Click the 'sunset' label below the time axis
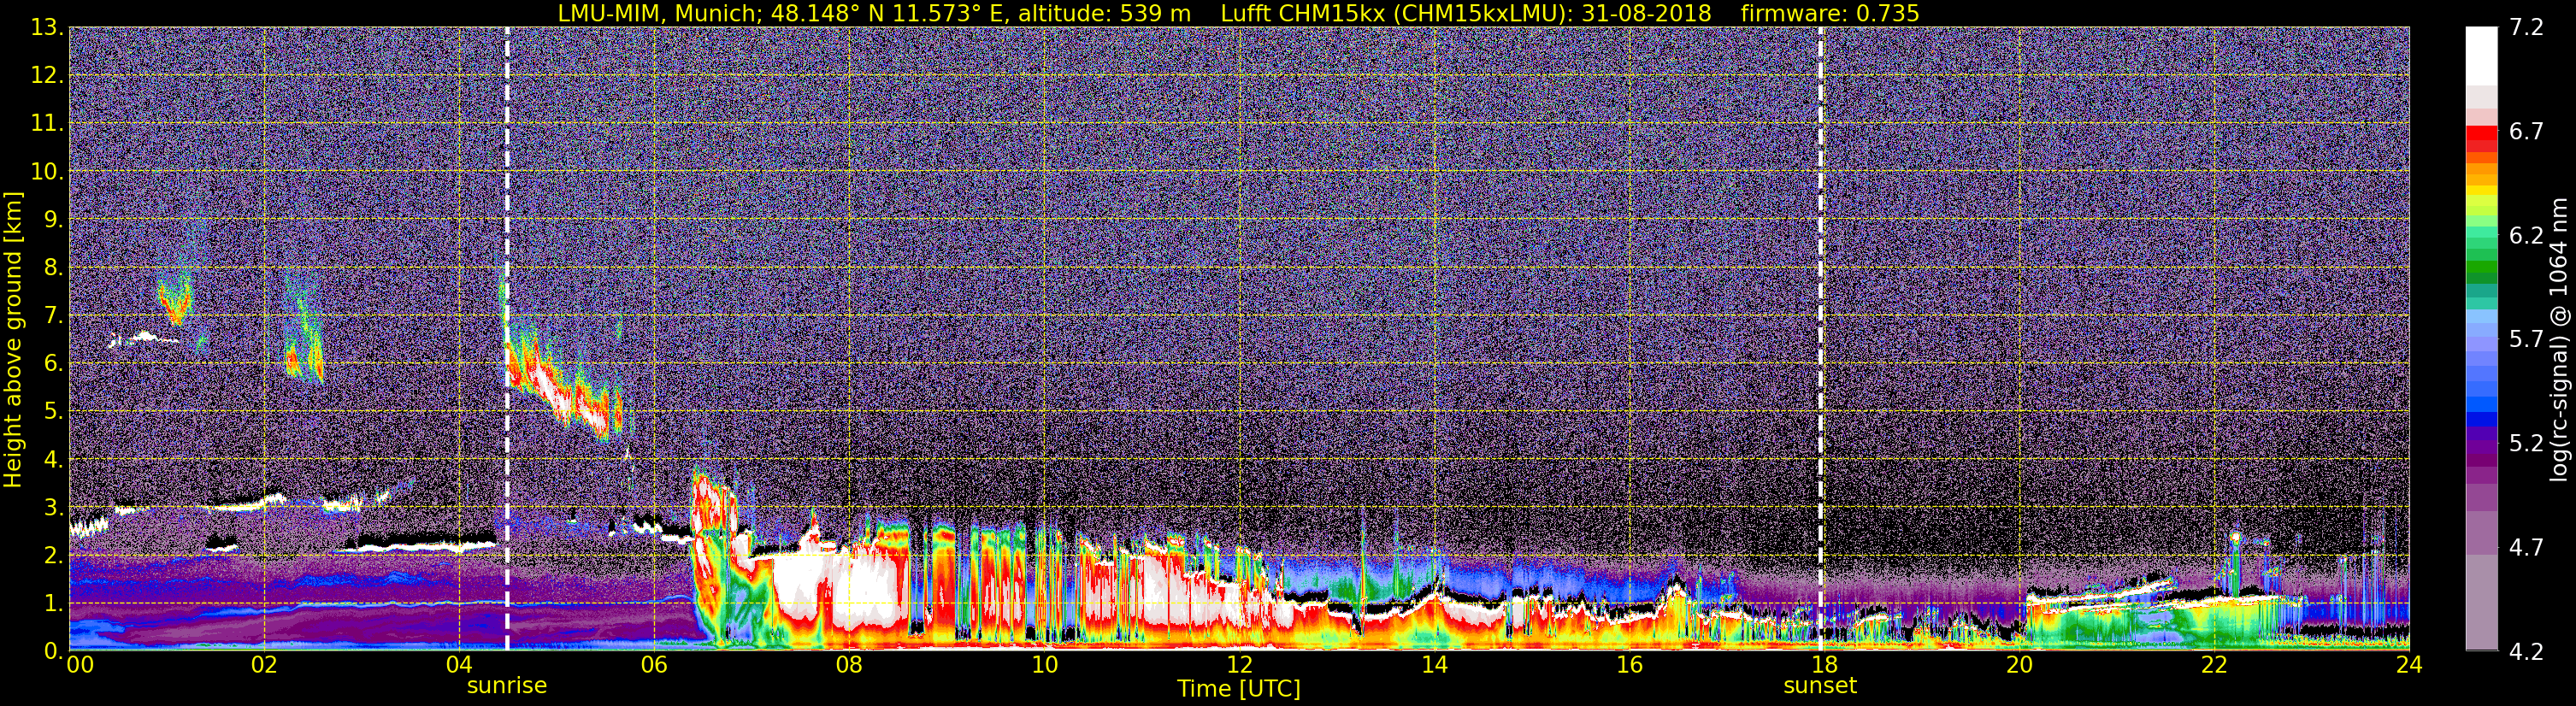The image size is (2576, 706). pyautogui.click(x=1820, y=686)
